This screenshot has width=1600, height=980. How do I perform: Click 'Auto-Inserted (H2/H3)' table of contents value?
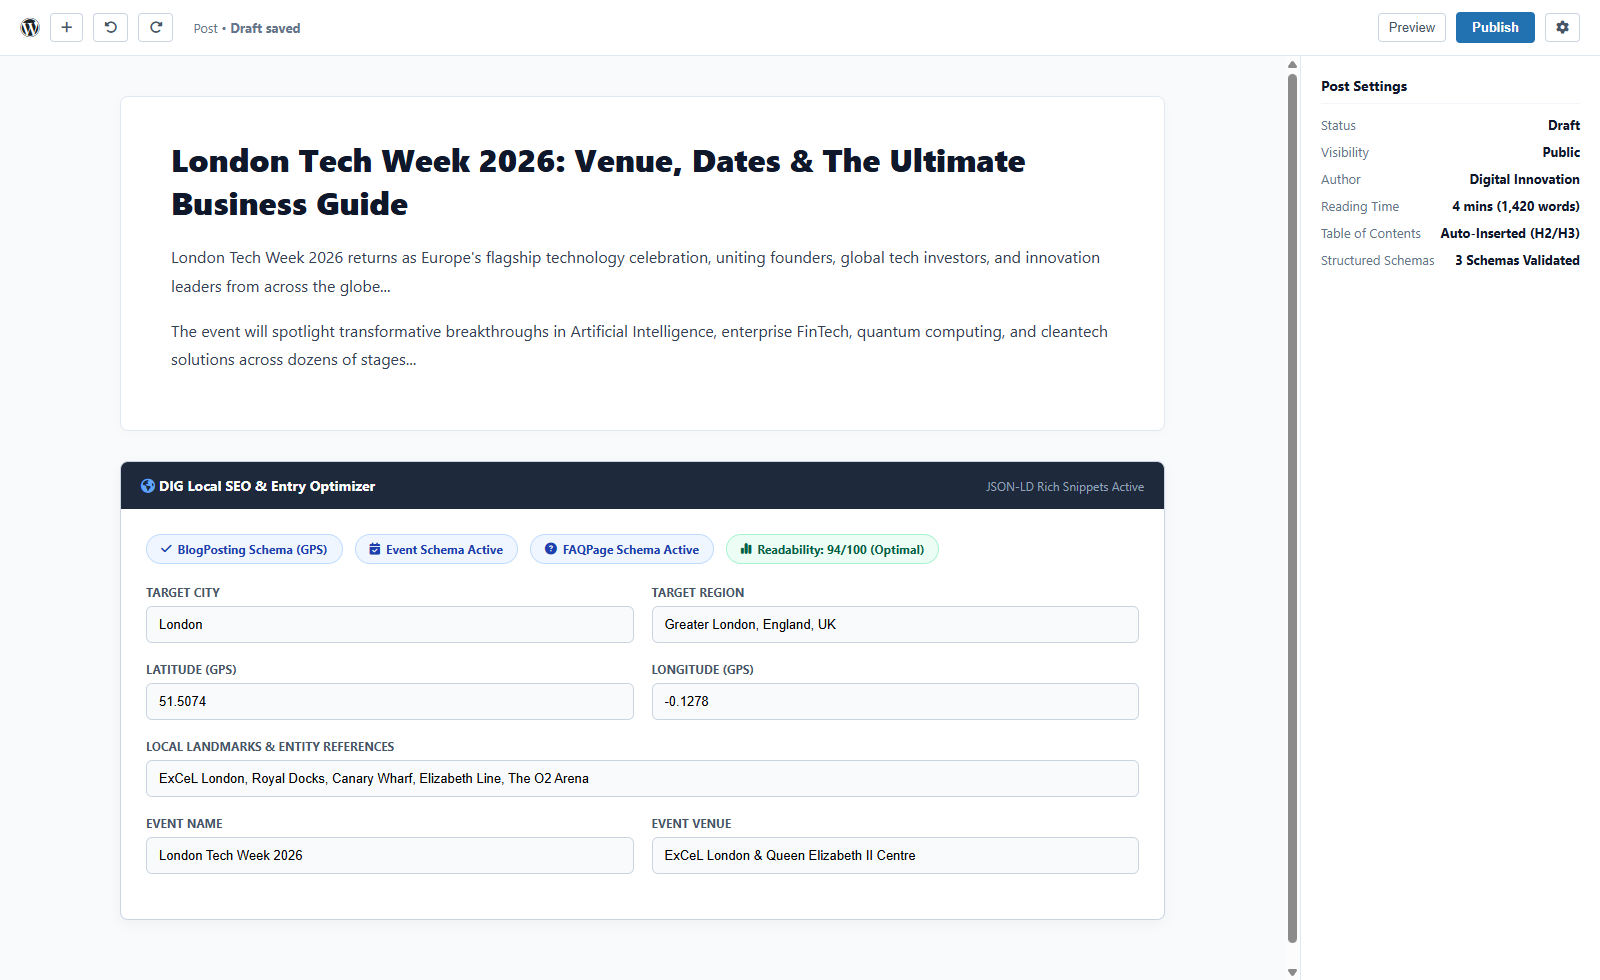1510,233
